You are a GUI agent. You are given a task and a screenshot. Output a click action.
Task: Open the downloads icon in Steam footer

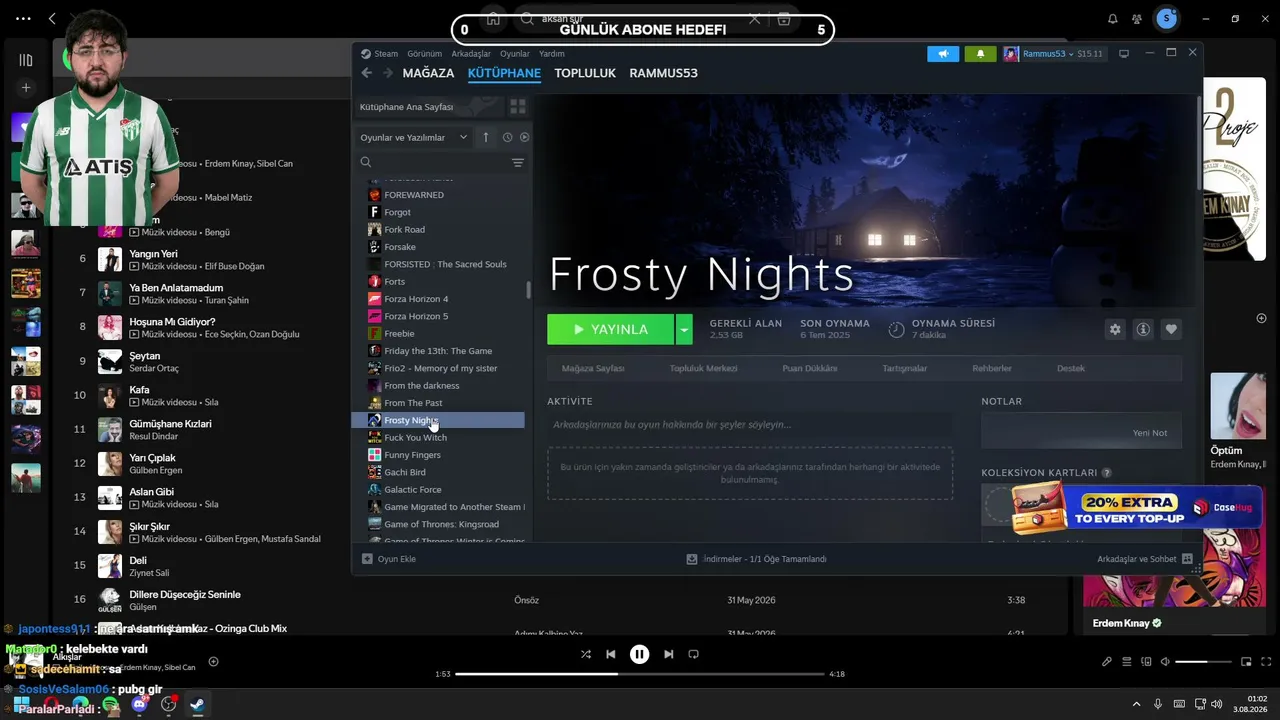click(692, 559)
